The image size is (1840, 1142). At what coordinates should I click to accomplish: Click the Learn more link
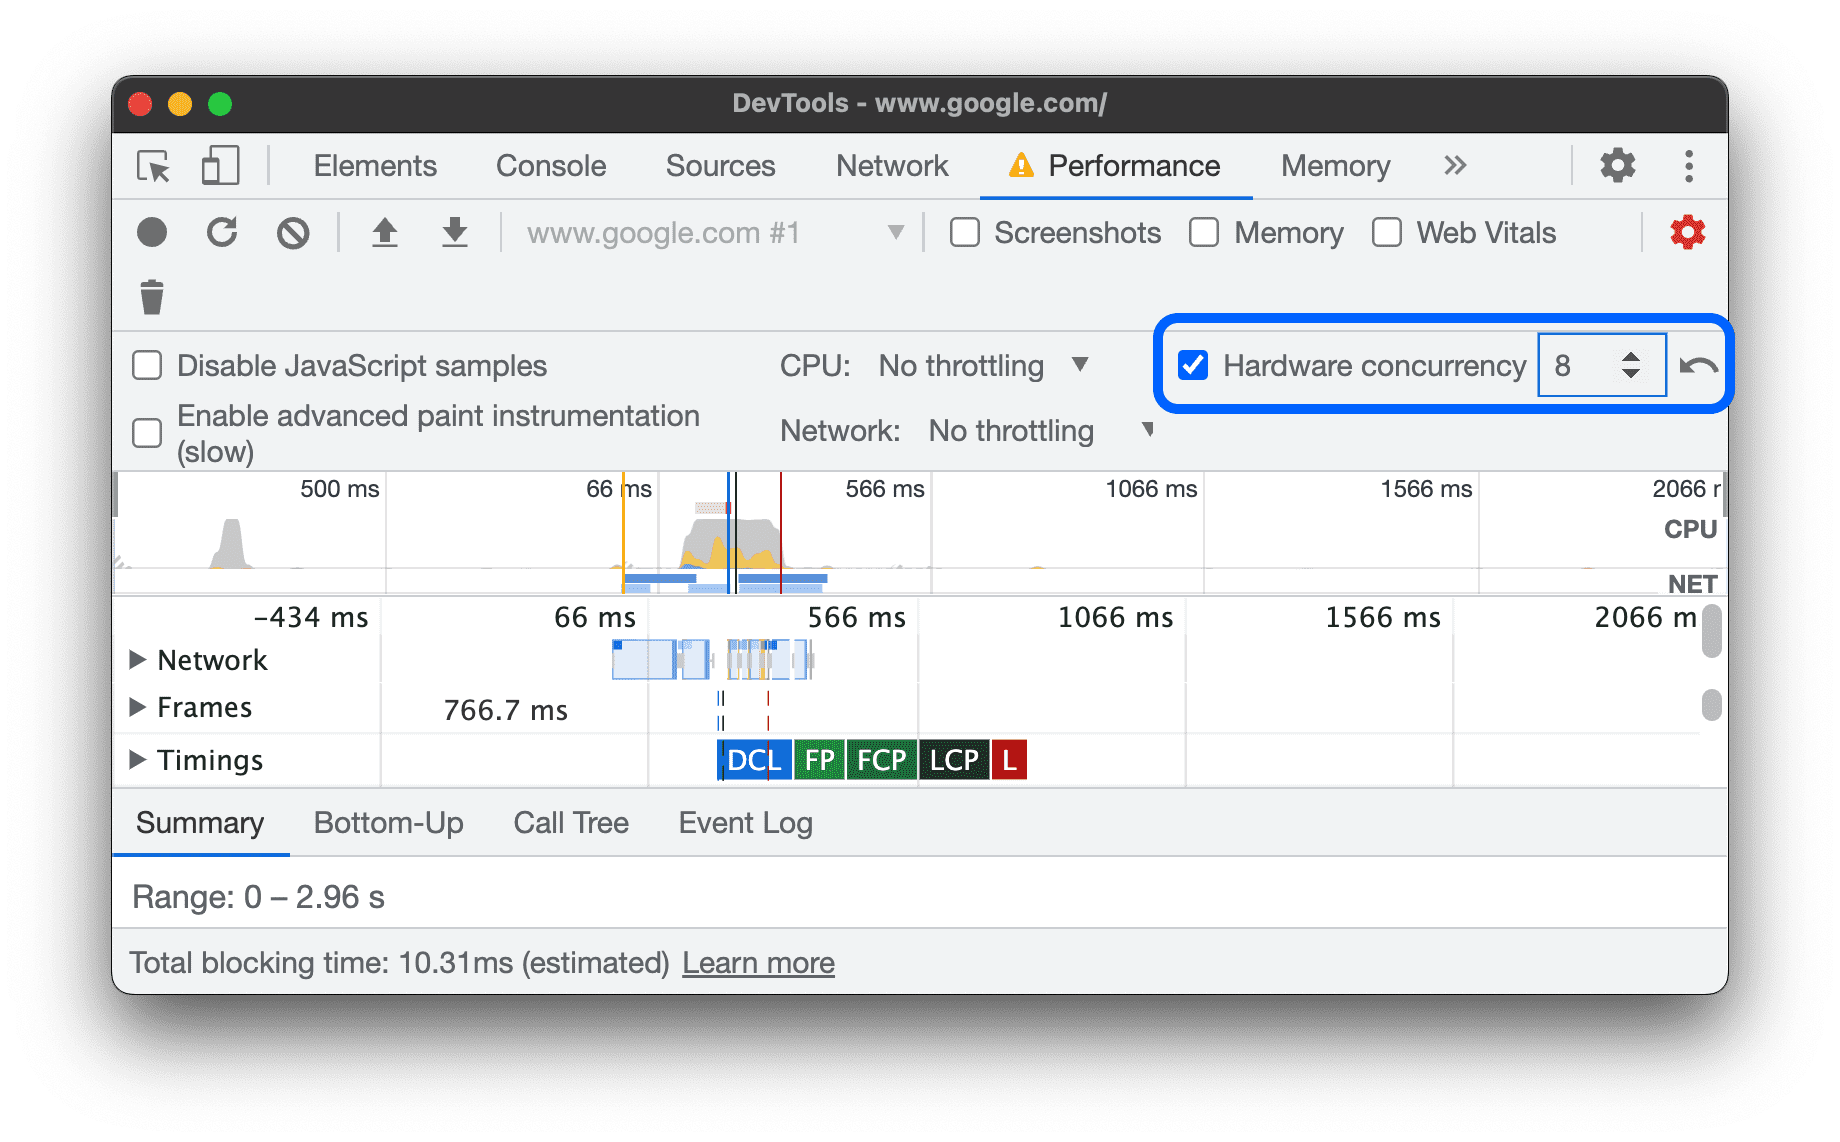pos(758,962)
